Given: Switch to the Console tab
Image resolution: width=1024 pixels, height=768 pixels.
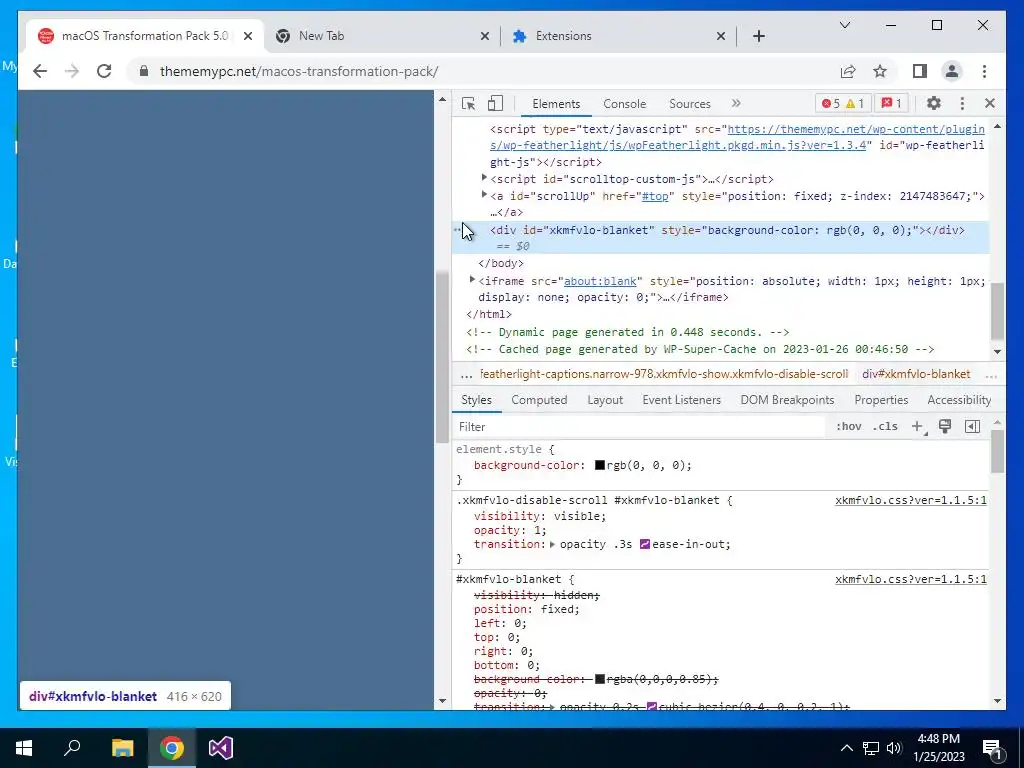Looking at the screenshot, I should click(624, 104).
